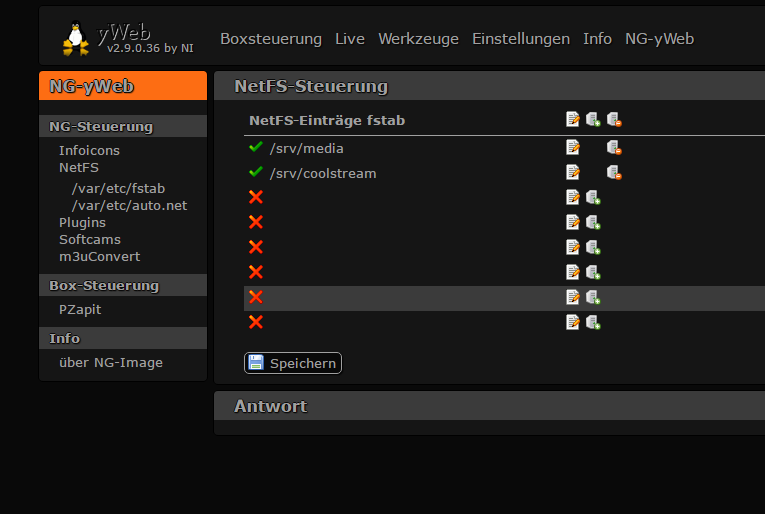
Task: Click the unmount-all icon in the fstab header
Action: tap(614, 120)
